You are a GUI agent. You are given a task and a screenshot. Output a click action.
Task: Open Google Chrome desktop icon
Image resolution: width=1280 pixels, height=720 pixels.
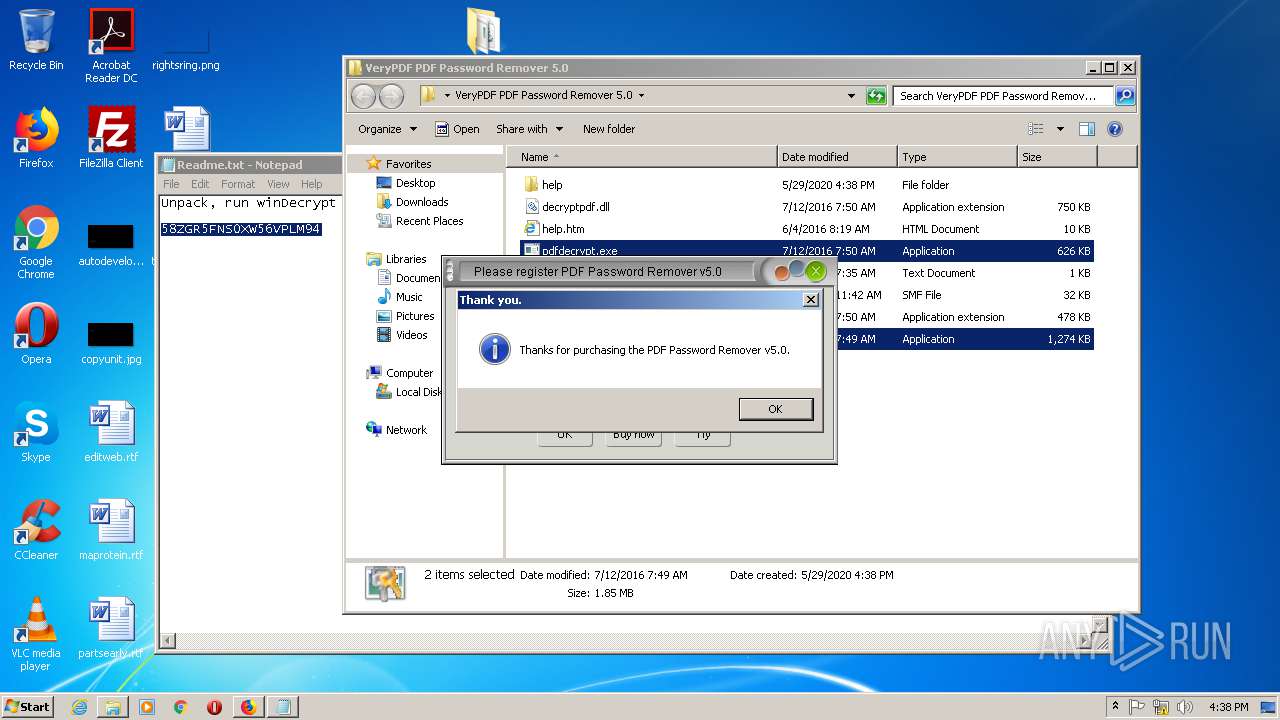[x=36, y=243]
